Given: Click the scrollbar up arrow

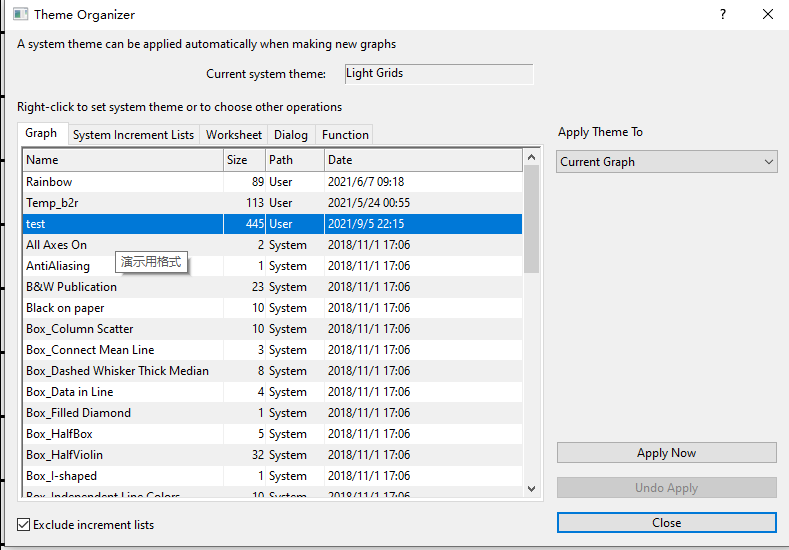Looking at the screenshot, I should coord(531,158).
